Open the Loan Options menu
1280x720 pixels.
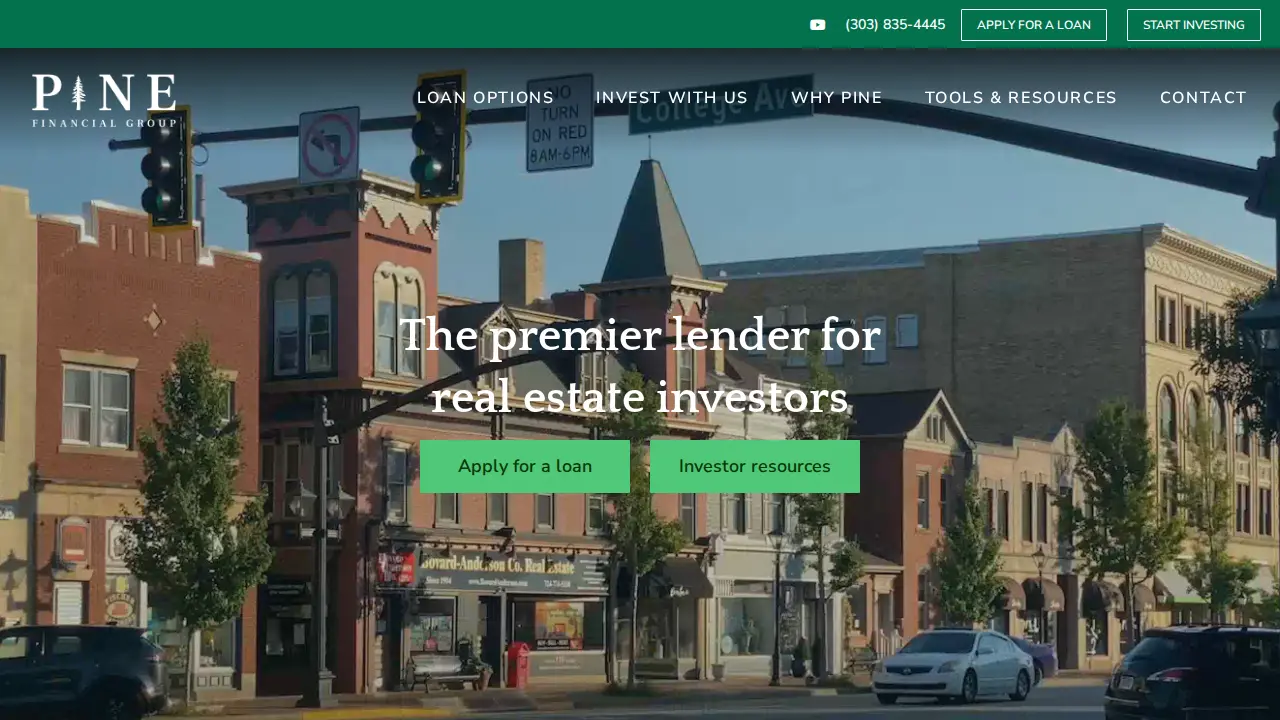485,98
